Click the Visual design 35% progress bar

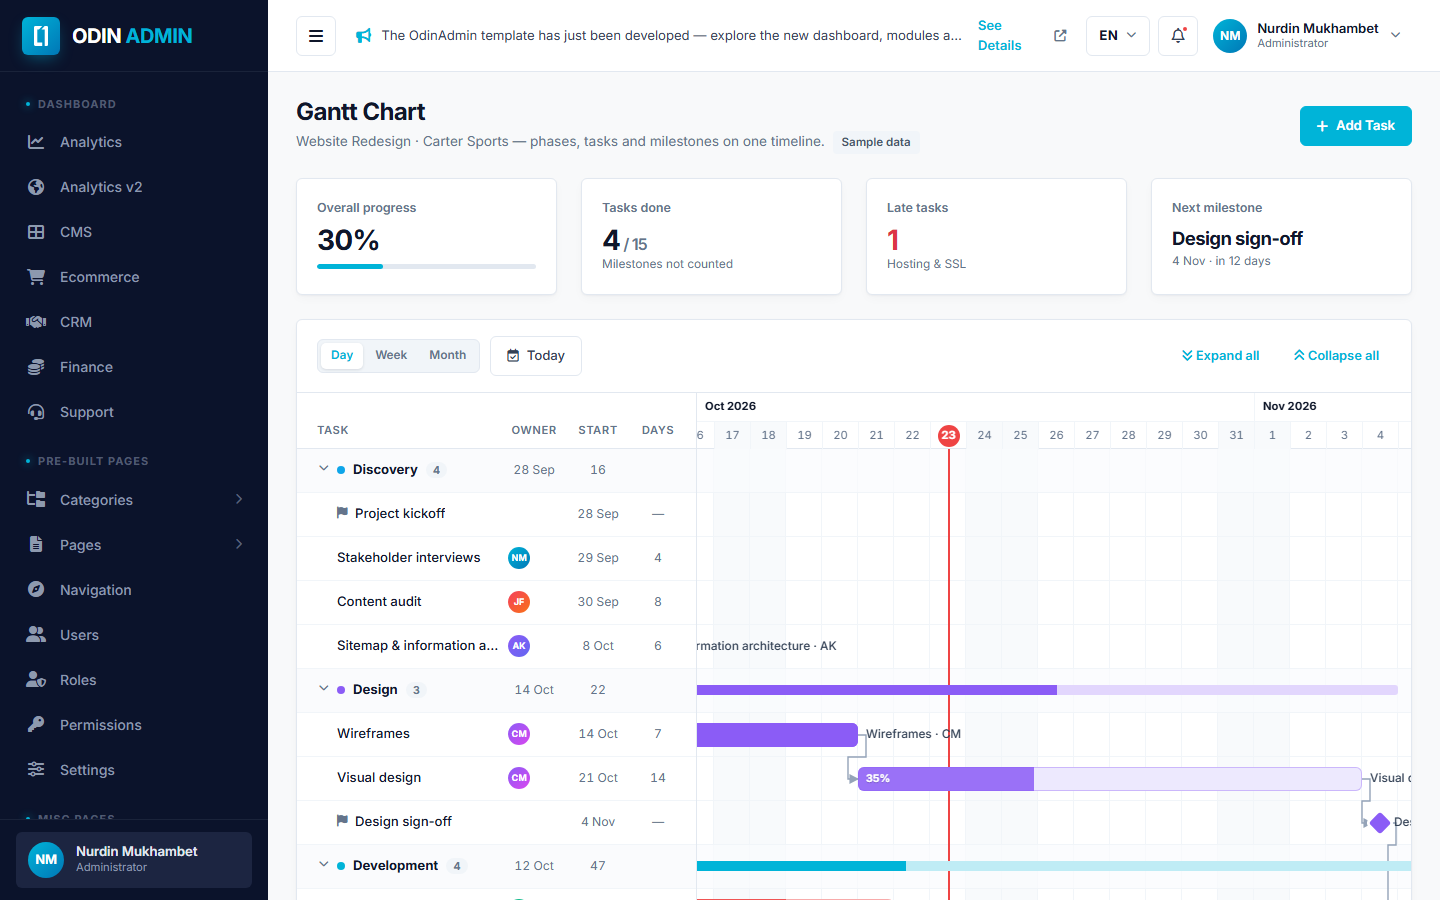[1109, 778]
